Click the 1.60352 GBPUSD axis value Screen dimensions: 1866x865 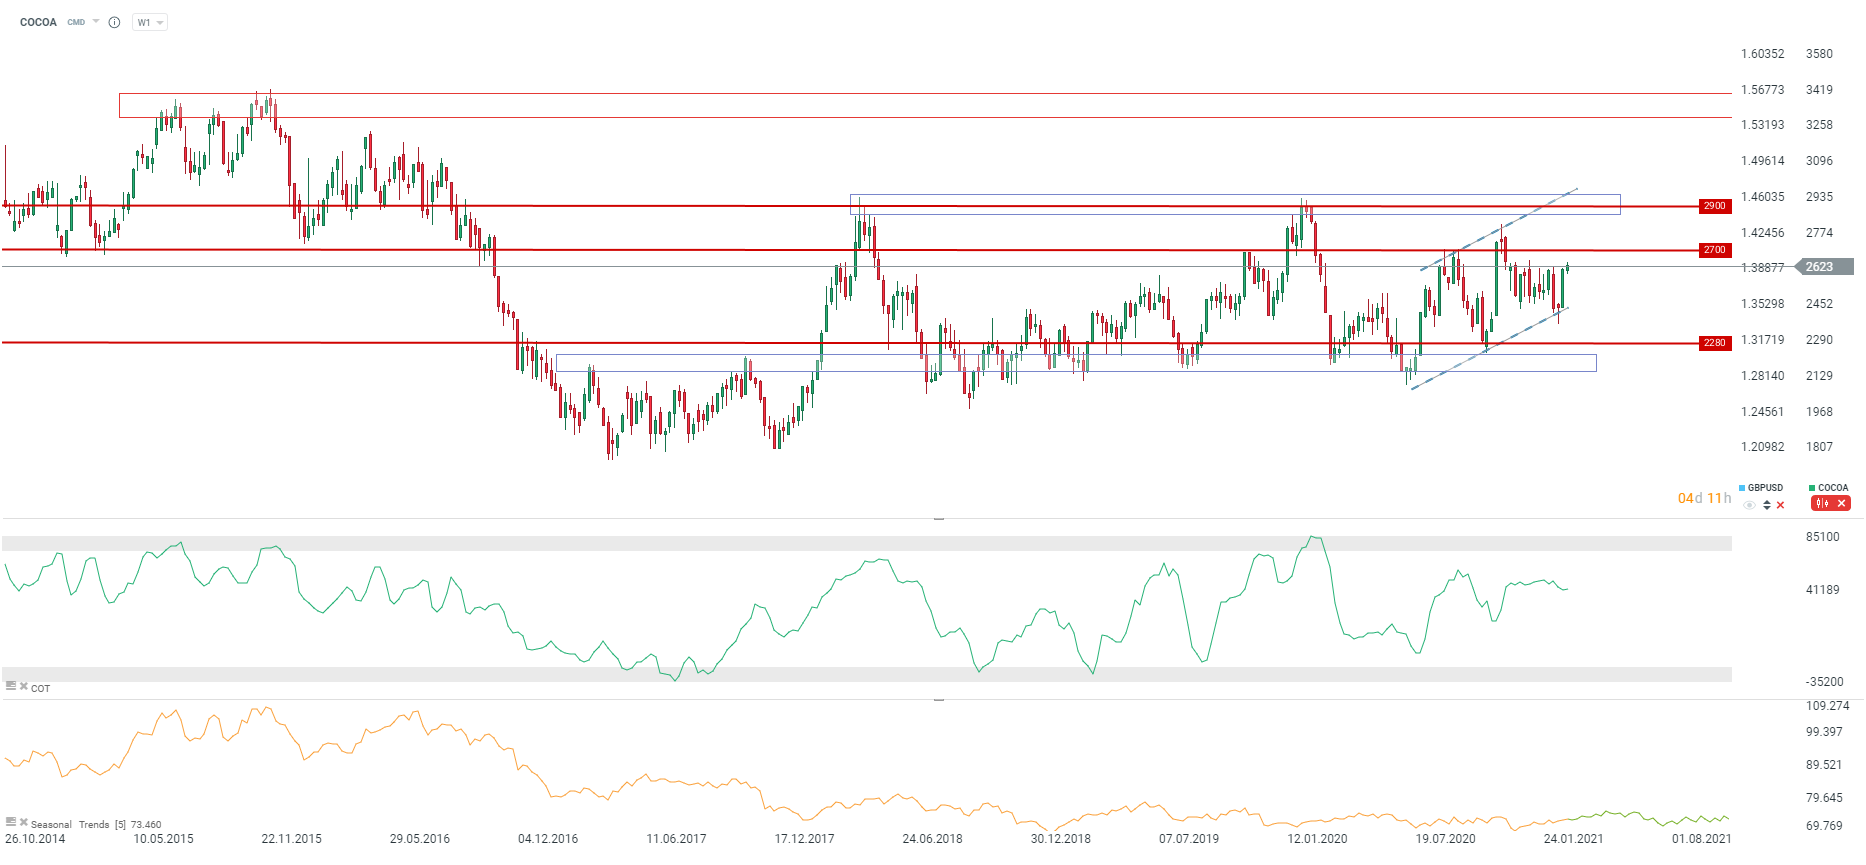[x=1762, y=54]
